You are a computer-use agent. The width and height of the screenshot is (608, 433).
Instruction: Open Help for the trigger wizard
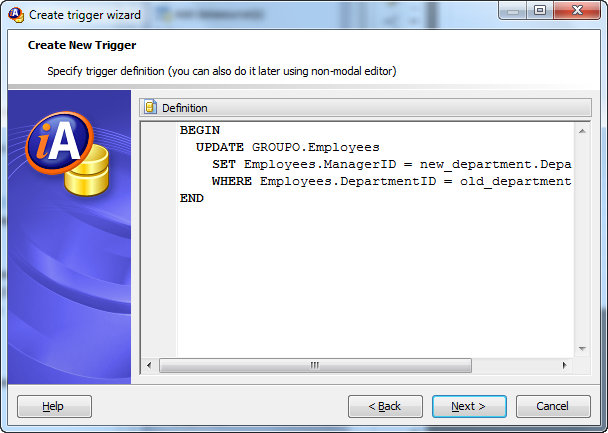click(x=54, y=406)
